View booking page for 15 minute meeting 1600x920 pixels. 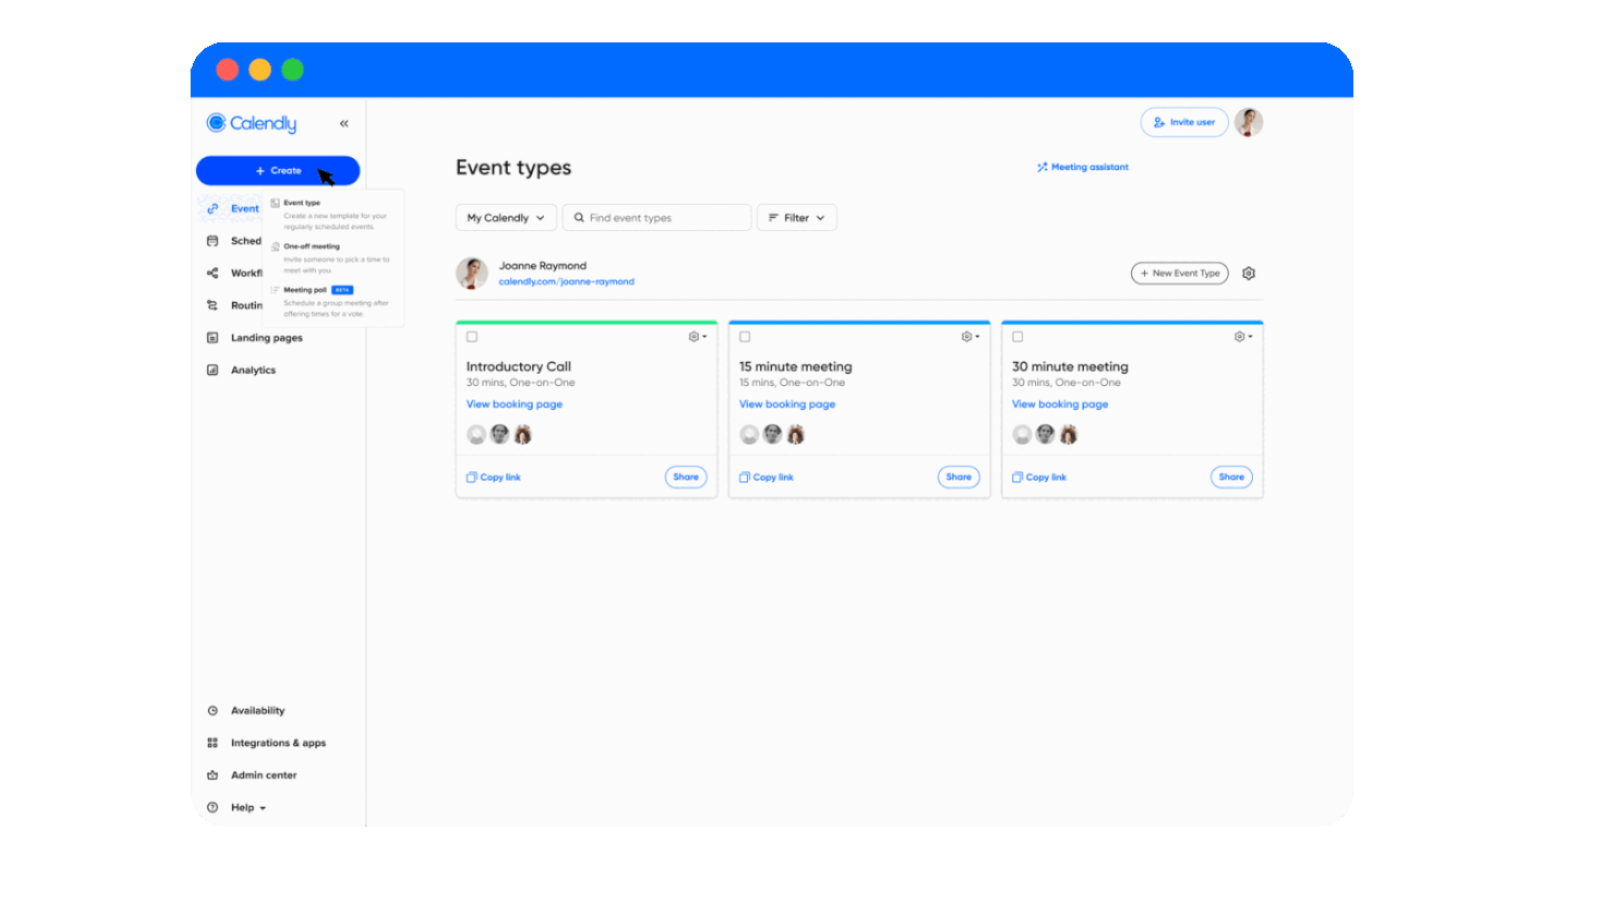click(787, 404)
